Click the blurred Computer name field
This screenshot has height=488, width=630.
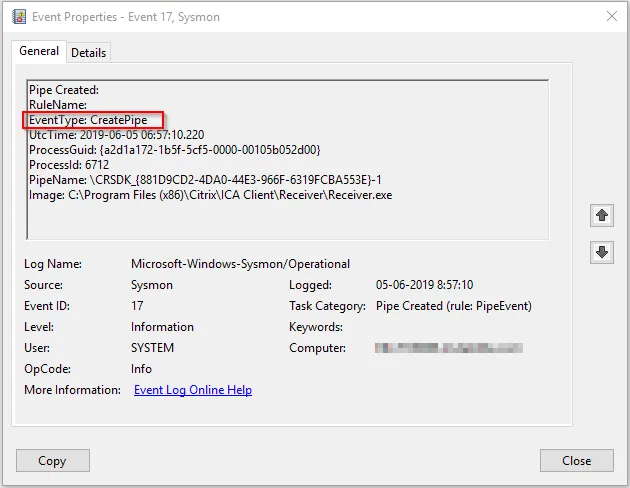(x=449, y=348)
